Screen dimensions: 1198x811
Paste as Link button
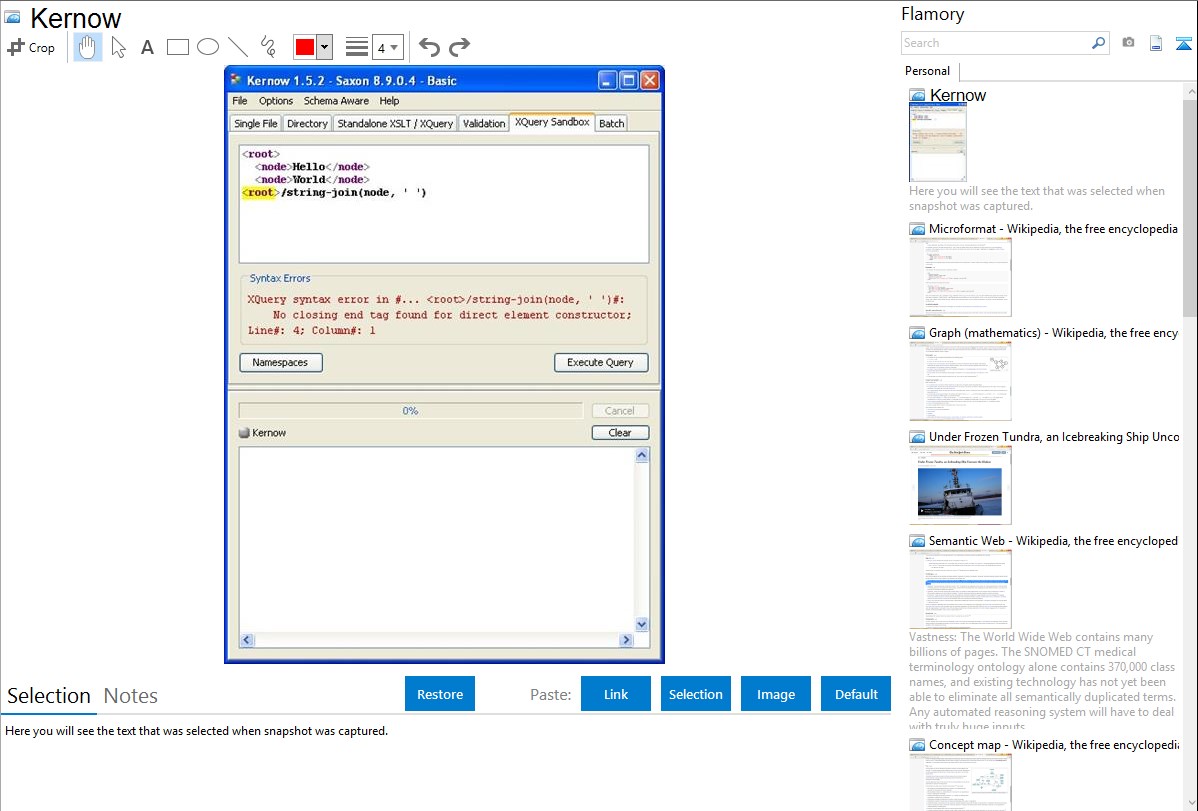[616, 694]
